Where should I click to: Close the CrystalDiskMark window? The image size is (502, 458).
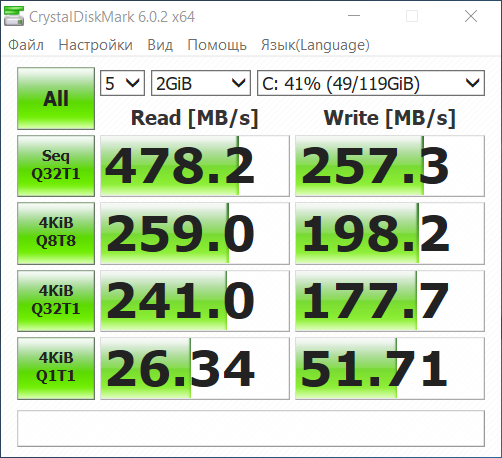[x=471, y=16]
